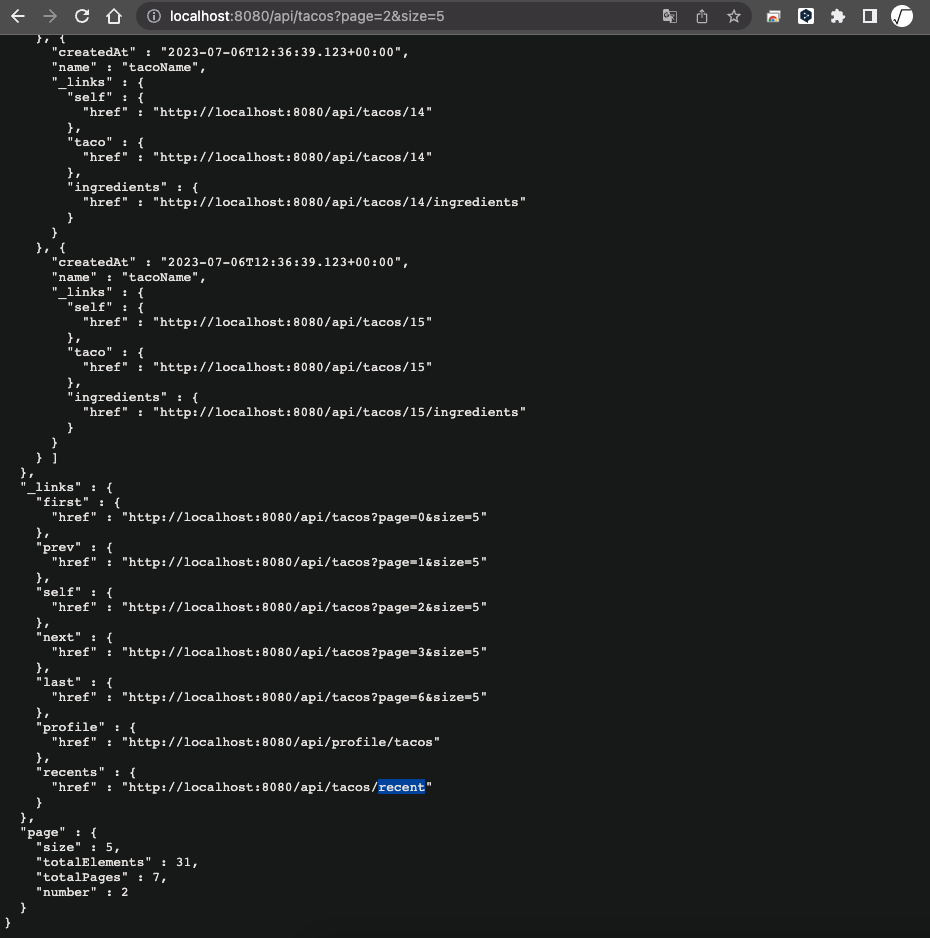Click the first page href page=0&size=5

(x=304, y=517)
